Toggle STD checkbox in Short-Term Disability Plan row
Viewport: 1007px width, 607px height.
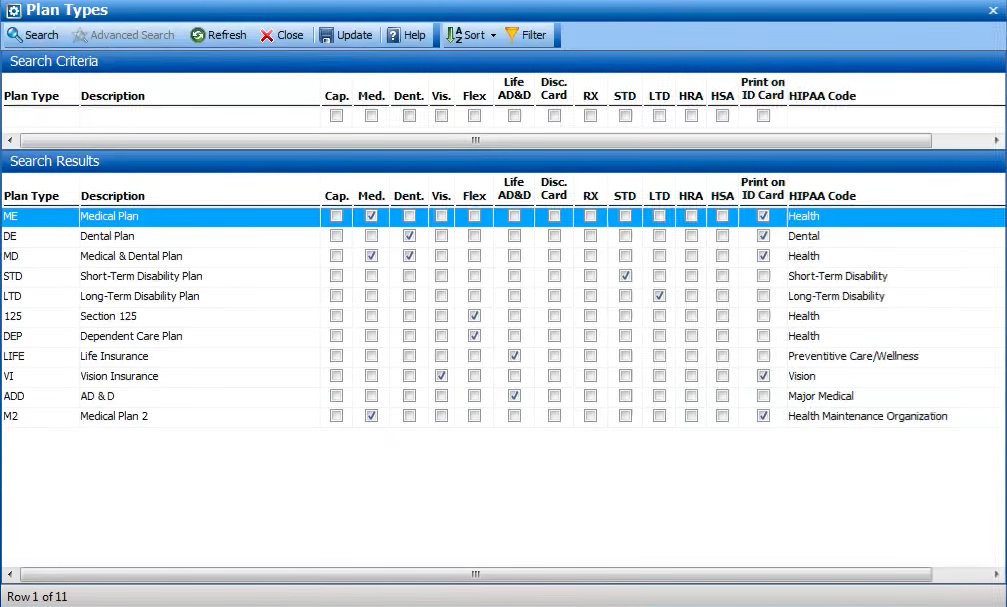pyautogui.click(x=625, y=276)
